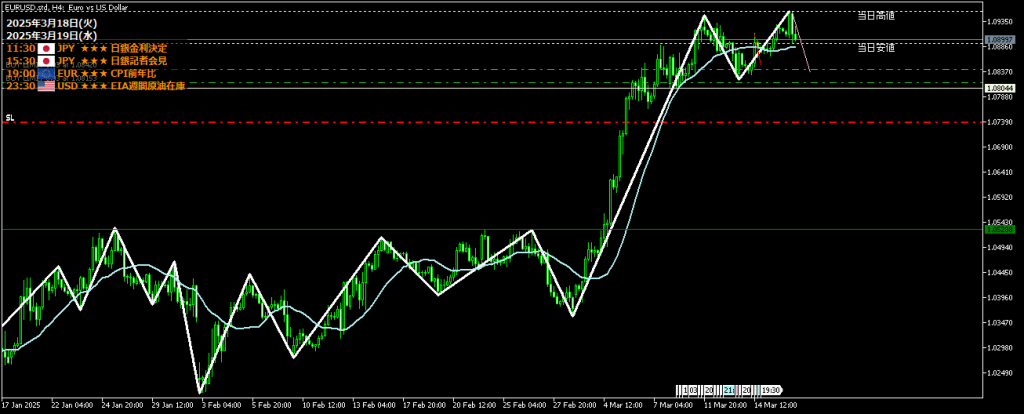Click the 当日安値 daily low label
The height and width of the screenshot is (414, 1024).
pos(876,48)
